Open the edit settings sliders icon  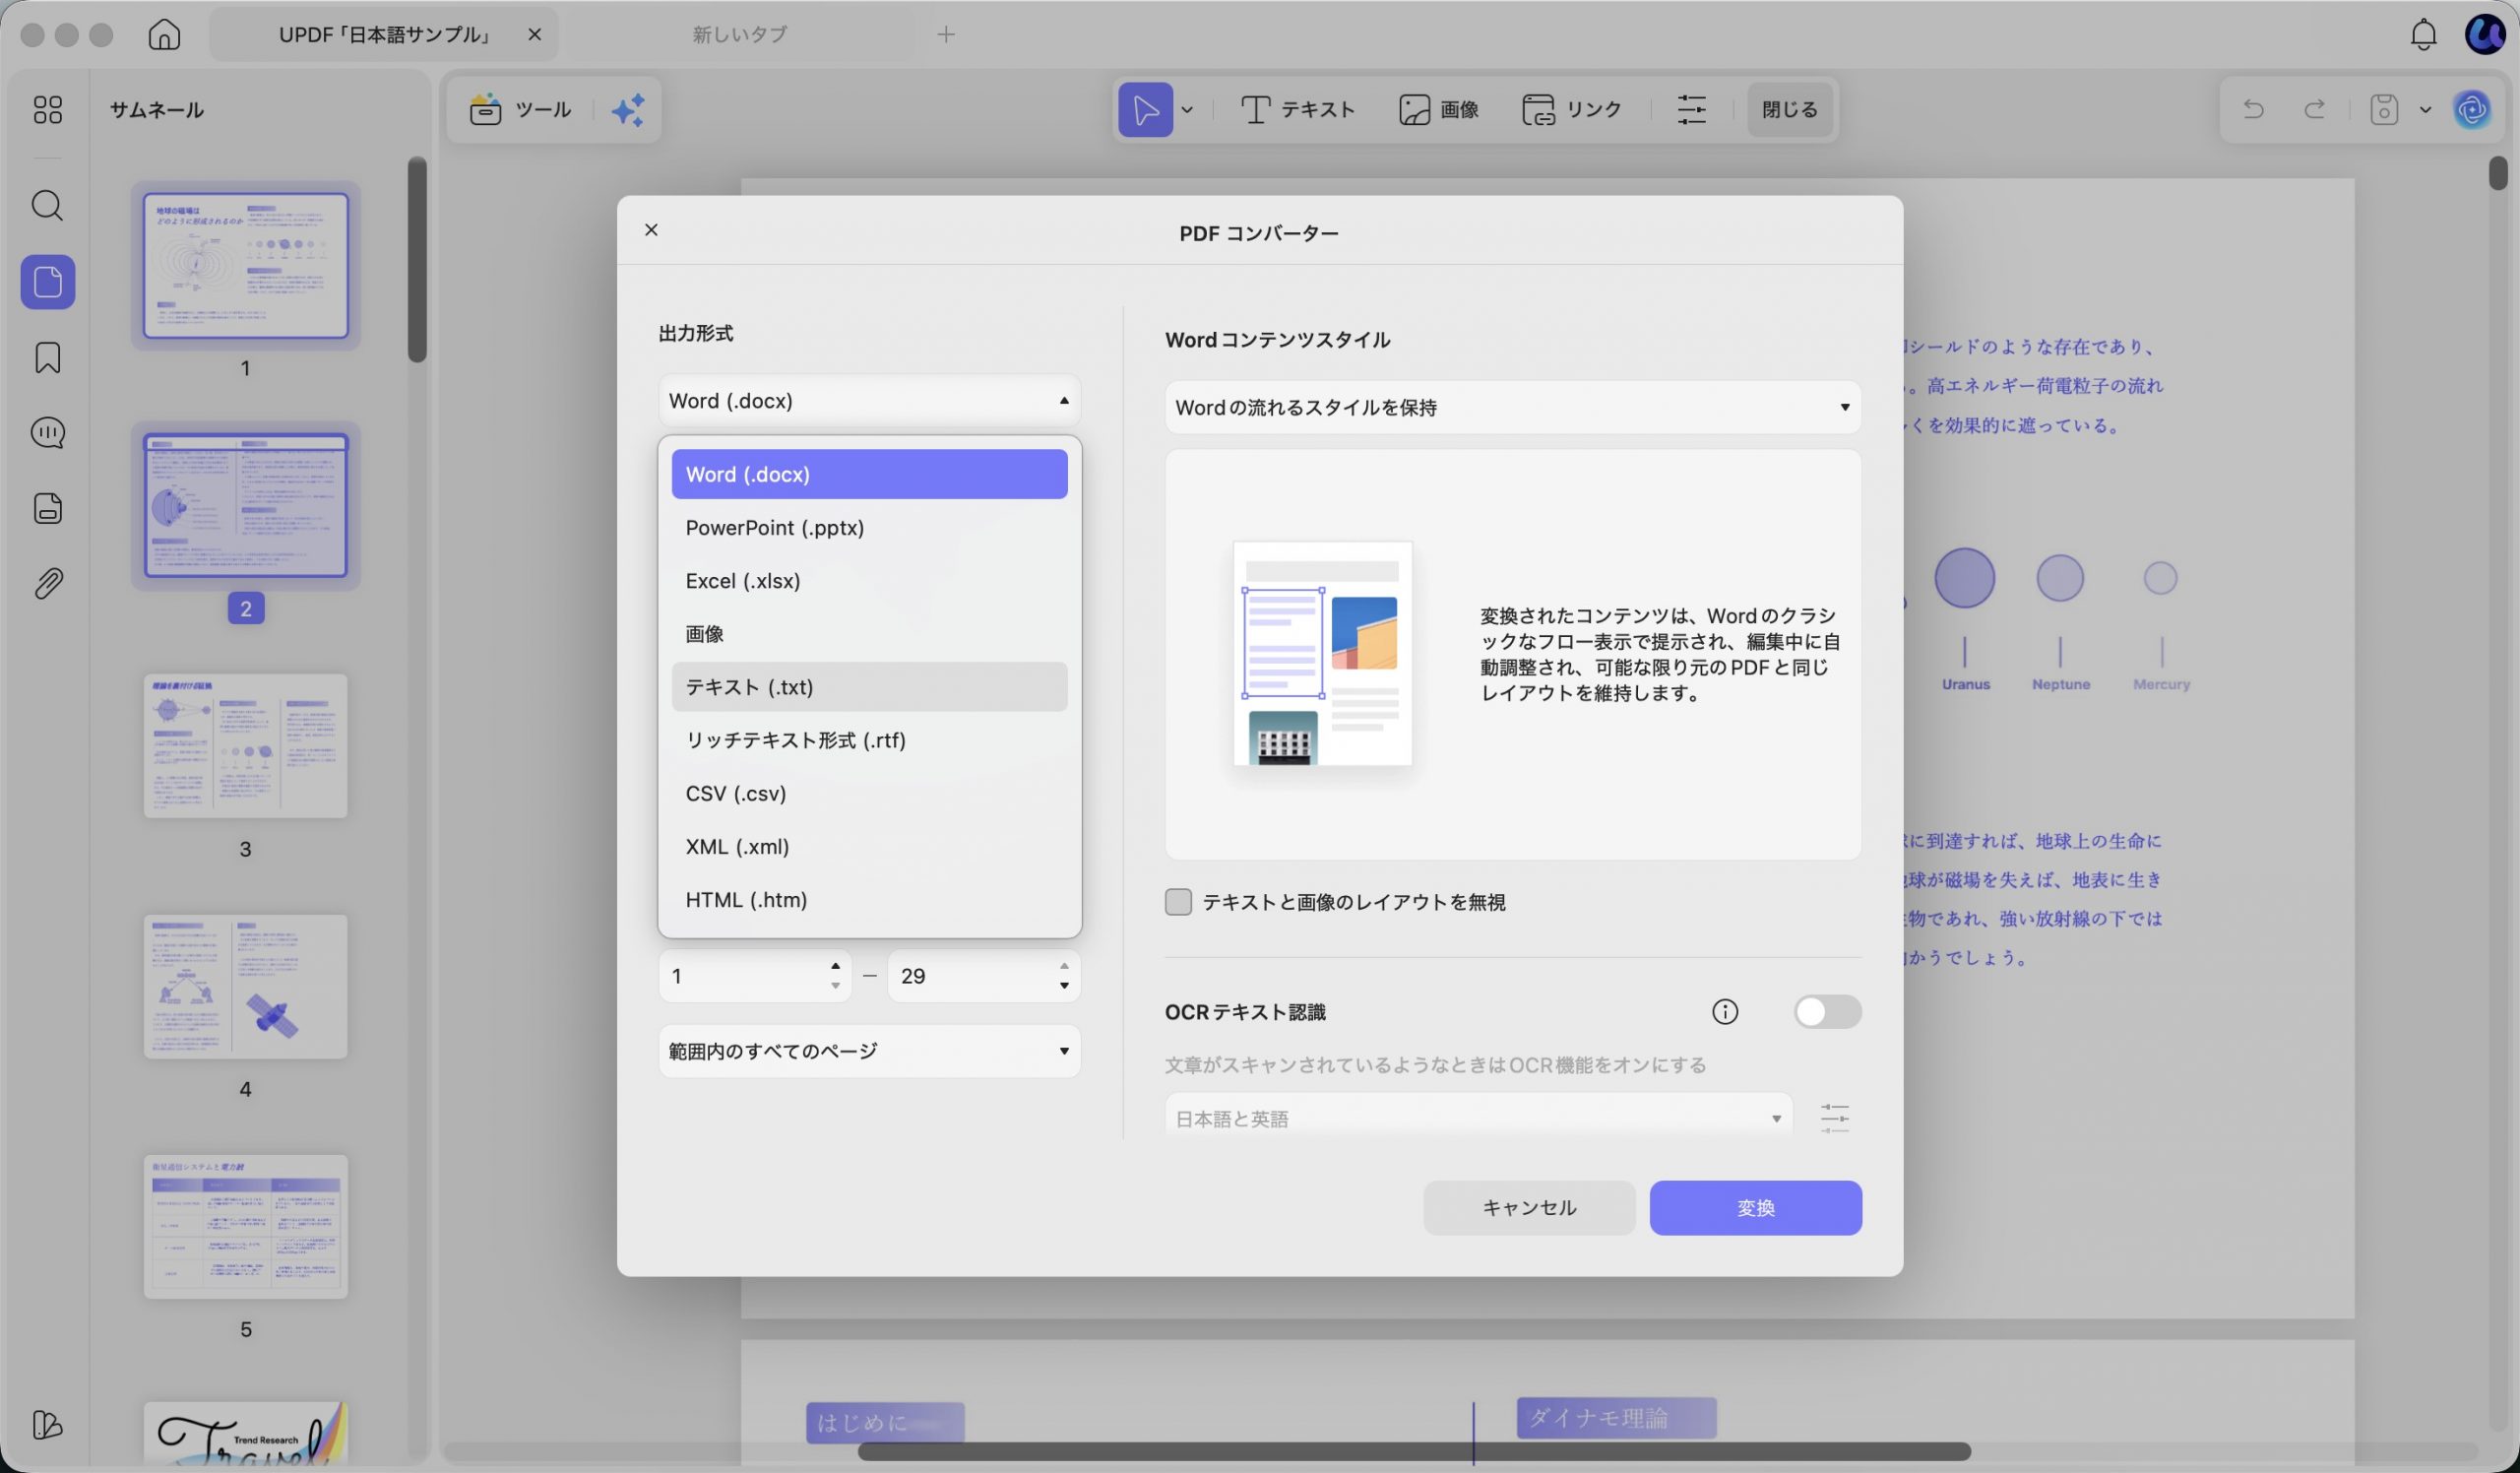1691,109
